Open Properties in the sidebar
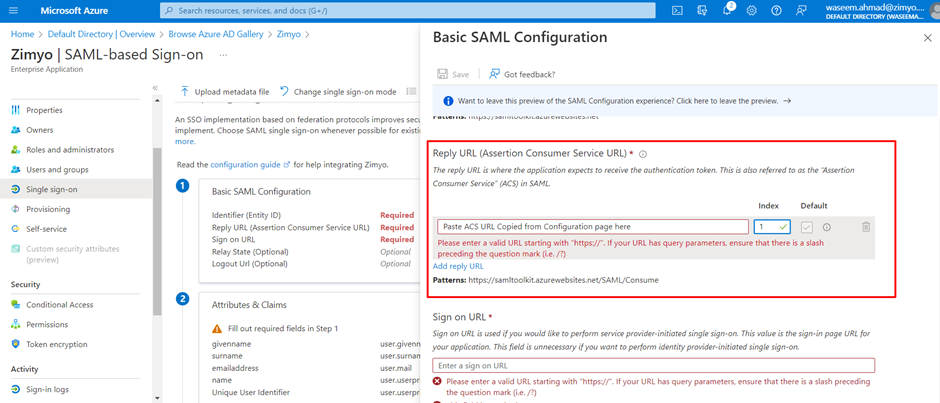The width and height of the screenshot is (940, 403). (x=44, y=110)
